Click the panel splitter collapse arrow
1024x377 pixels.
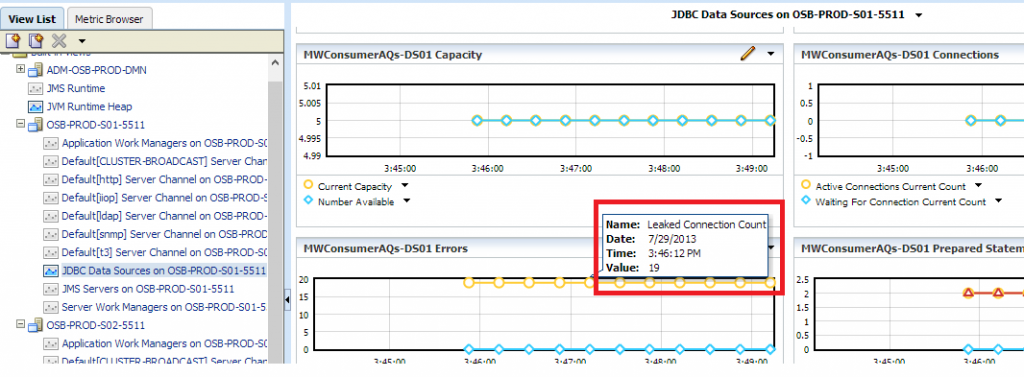pos(287,299)
